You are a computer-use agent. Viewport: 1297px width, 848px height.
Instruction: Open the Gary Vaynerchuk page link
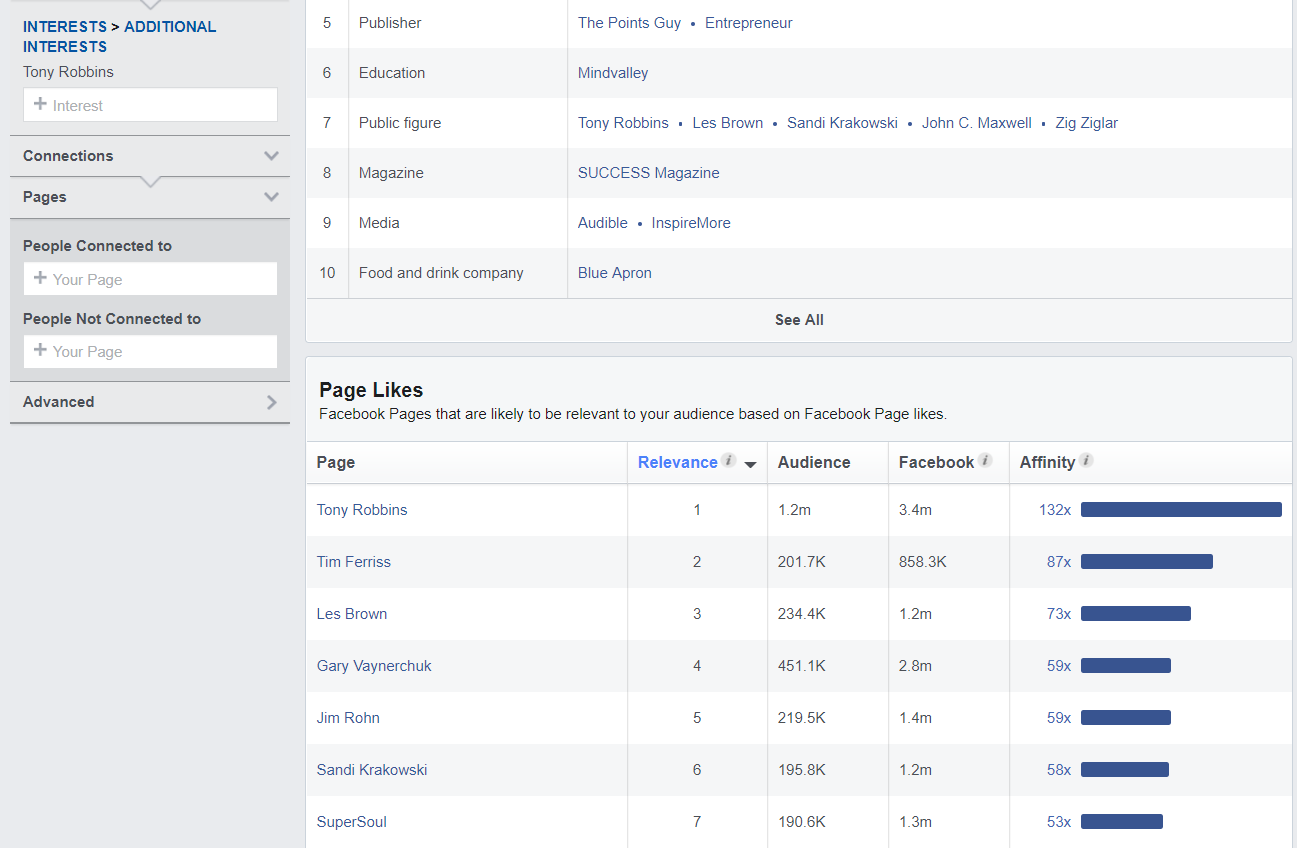(x=374, y=666)
